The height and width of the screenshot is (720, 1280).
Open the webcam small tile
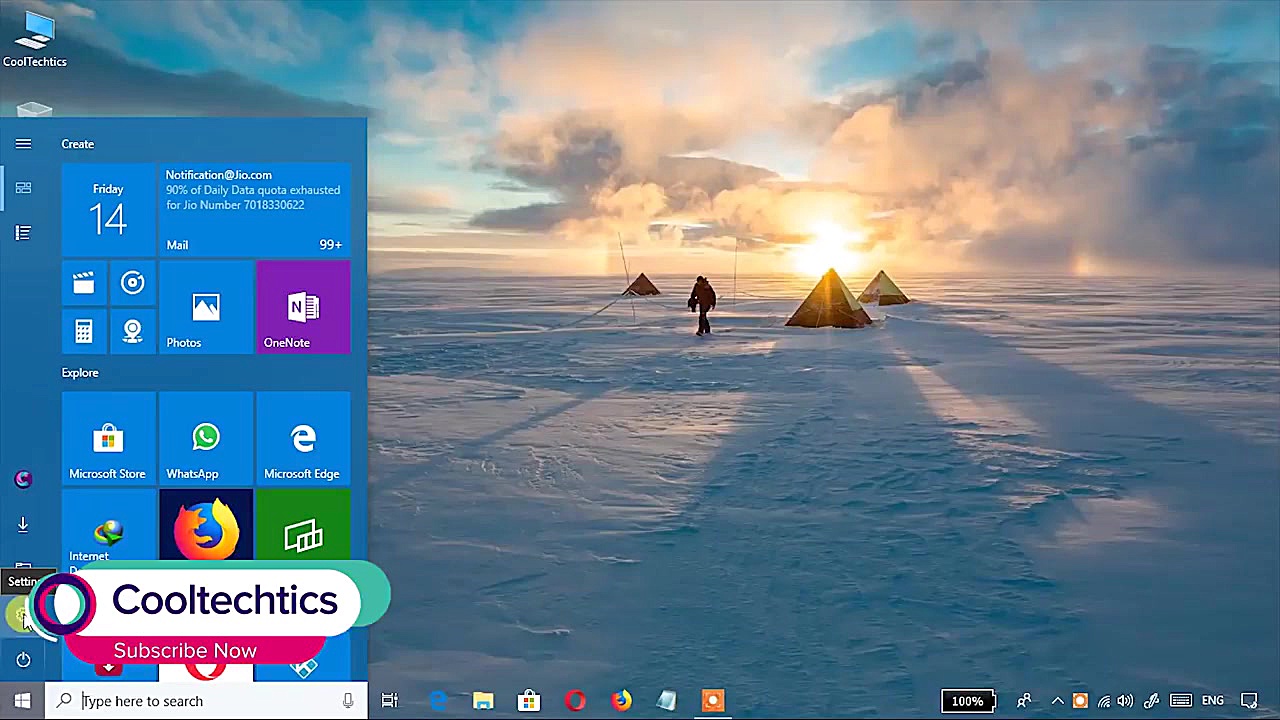point(133,331)
